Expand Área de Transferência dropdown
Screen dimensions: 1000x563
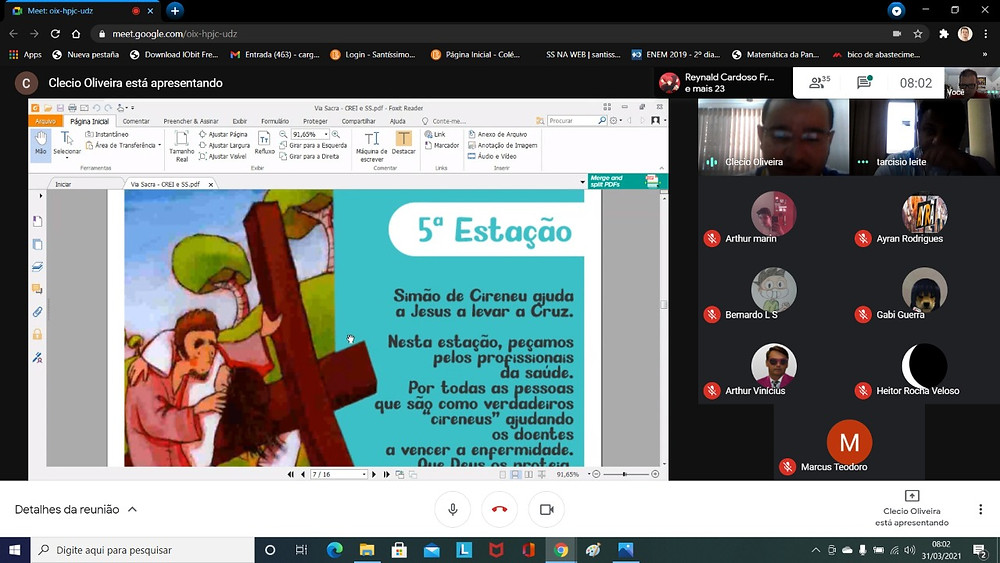(159, 145)
